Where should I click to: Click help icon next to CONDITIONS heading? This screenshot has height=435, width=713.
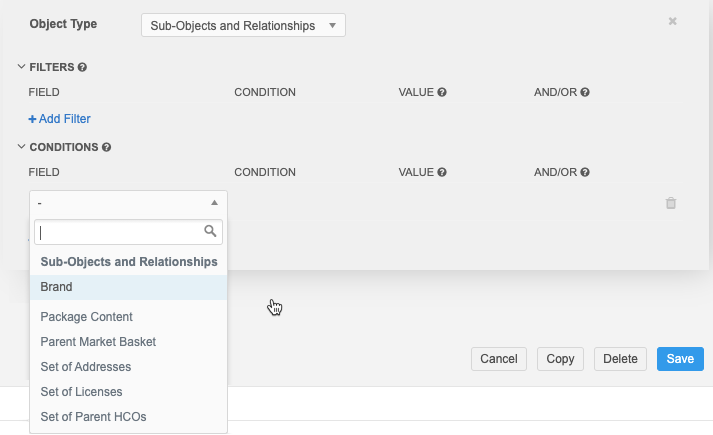[106, 147]
